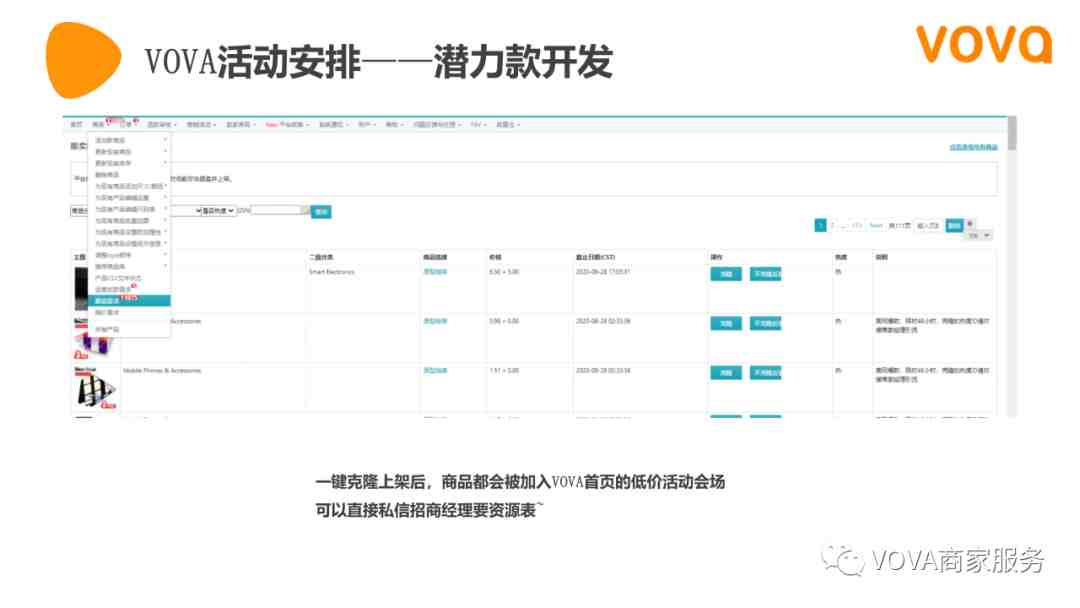Click the narrow teal button in the 7.51 + 3.00 row
This screenshot has width=1080, height=608.
pos(726,373)
